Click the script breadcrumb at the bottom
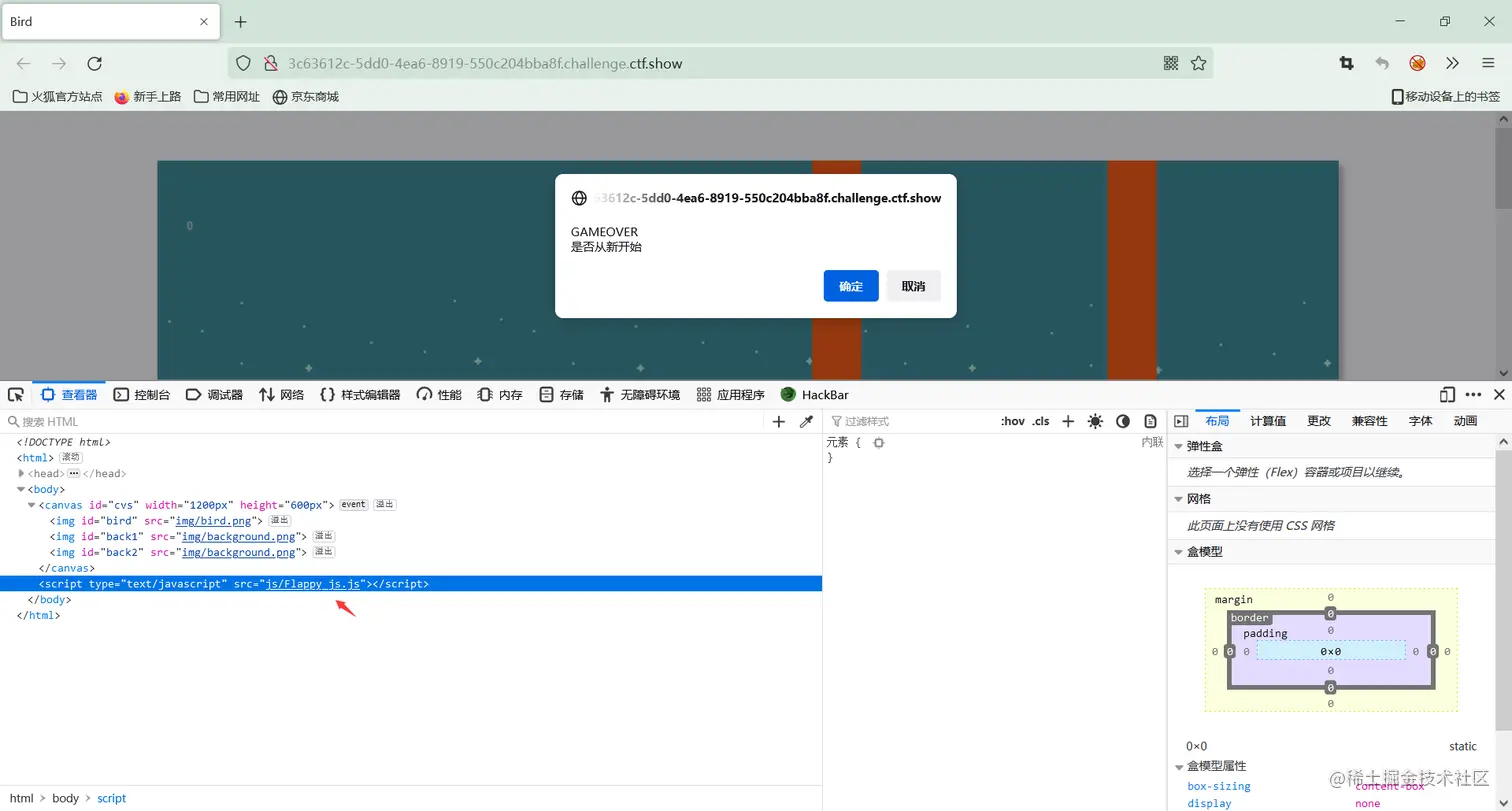This screenshot has width=1512, height=811. tap(111, 798)
